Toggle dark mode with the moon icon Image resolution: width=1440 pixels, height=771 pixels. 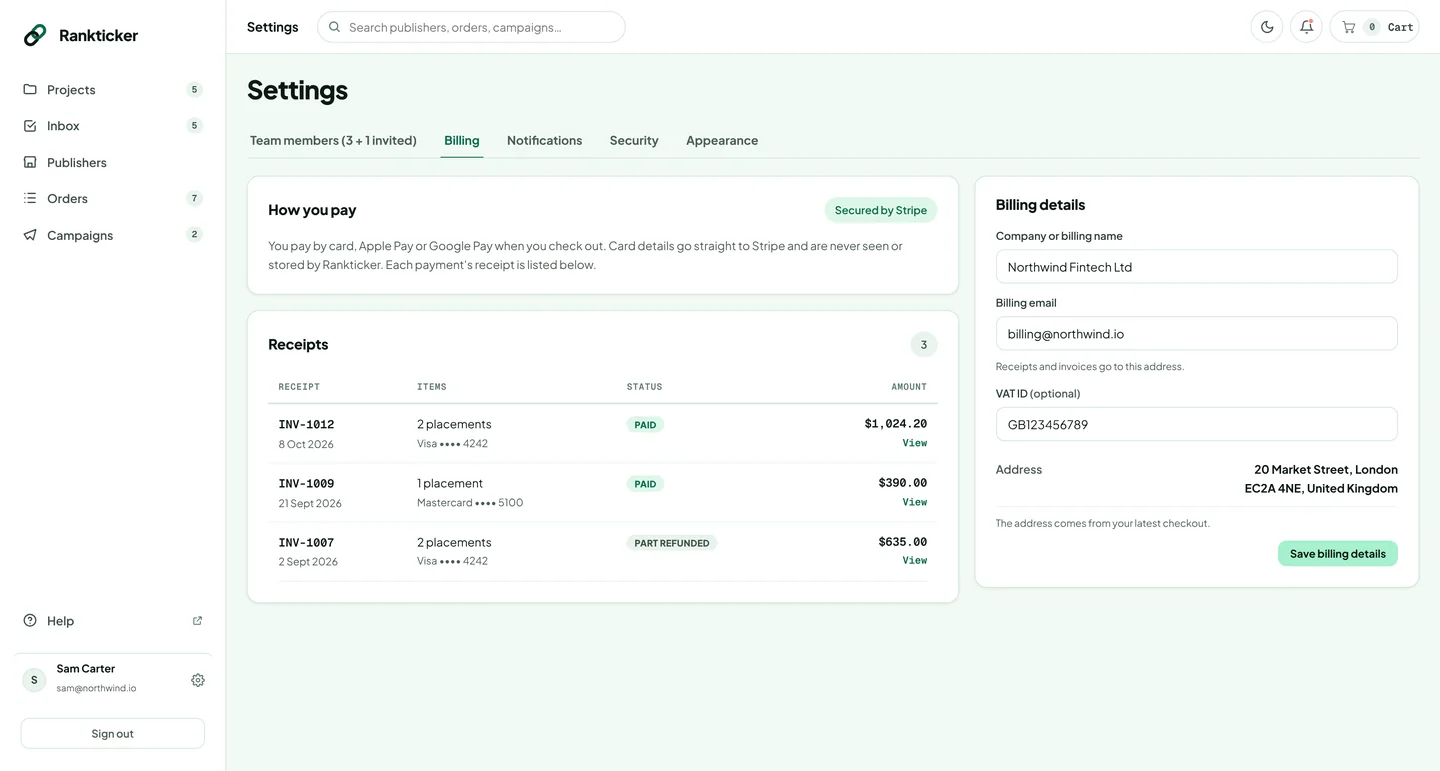click(1267, 27)
